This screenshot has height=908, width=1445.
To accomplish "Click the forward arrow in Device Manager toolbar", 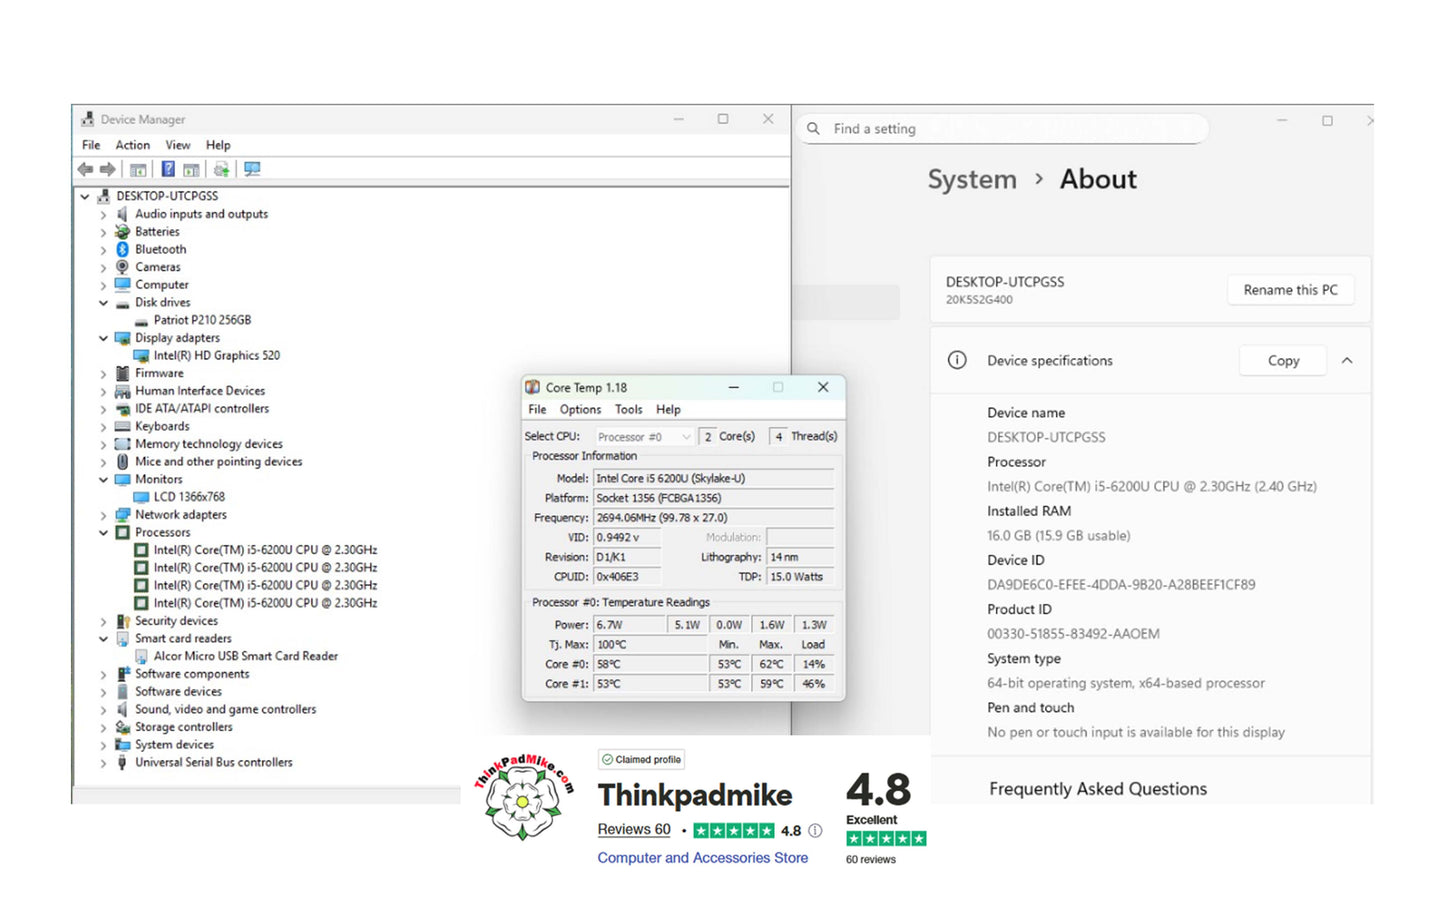I will point(107,169).
